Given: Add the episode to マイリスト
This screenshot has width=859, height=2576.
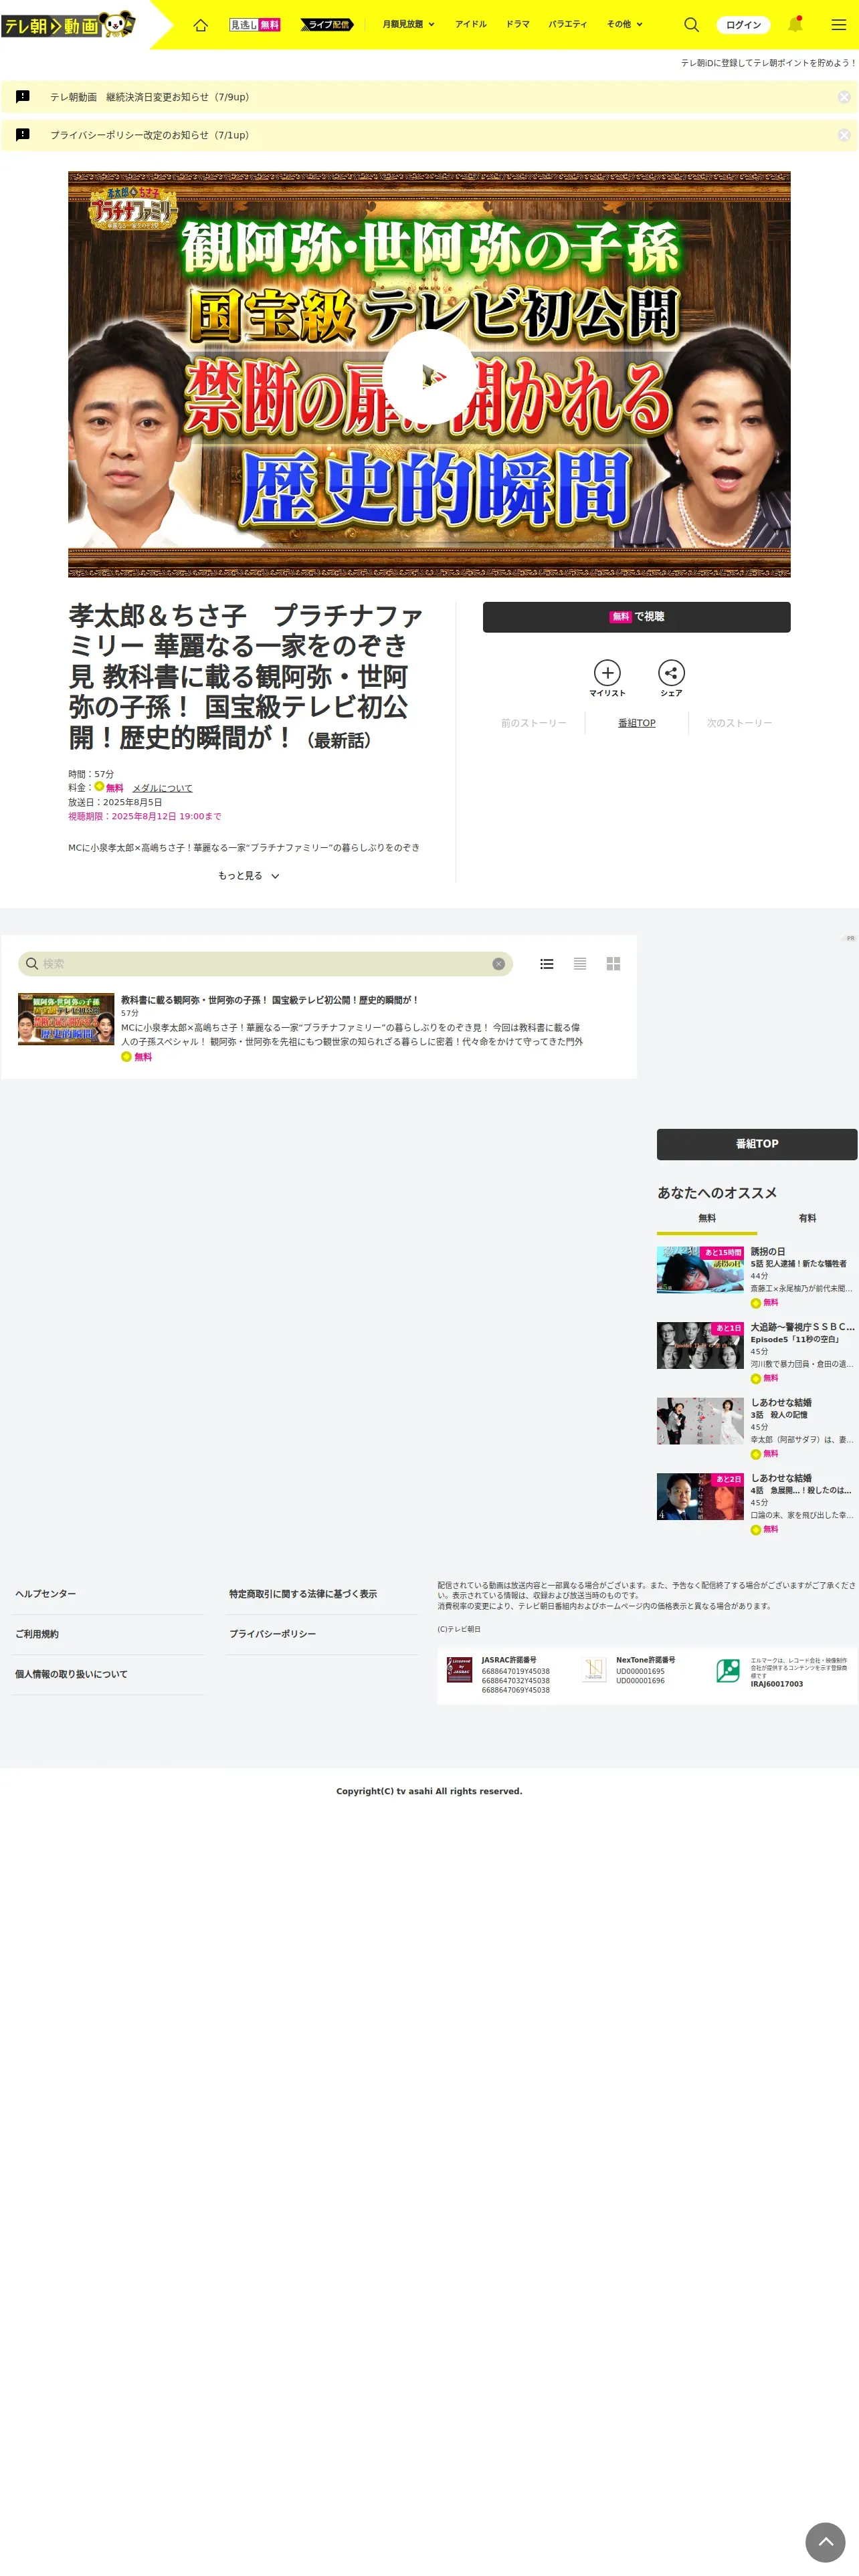Looking at the screenshot, I should pyautogui.click(x=607, y=678).
